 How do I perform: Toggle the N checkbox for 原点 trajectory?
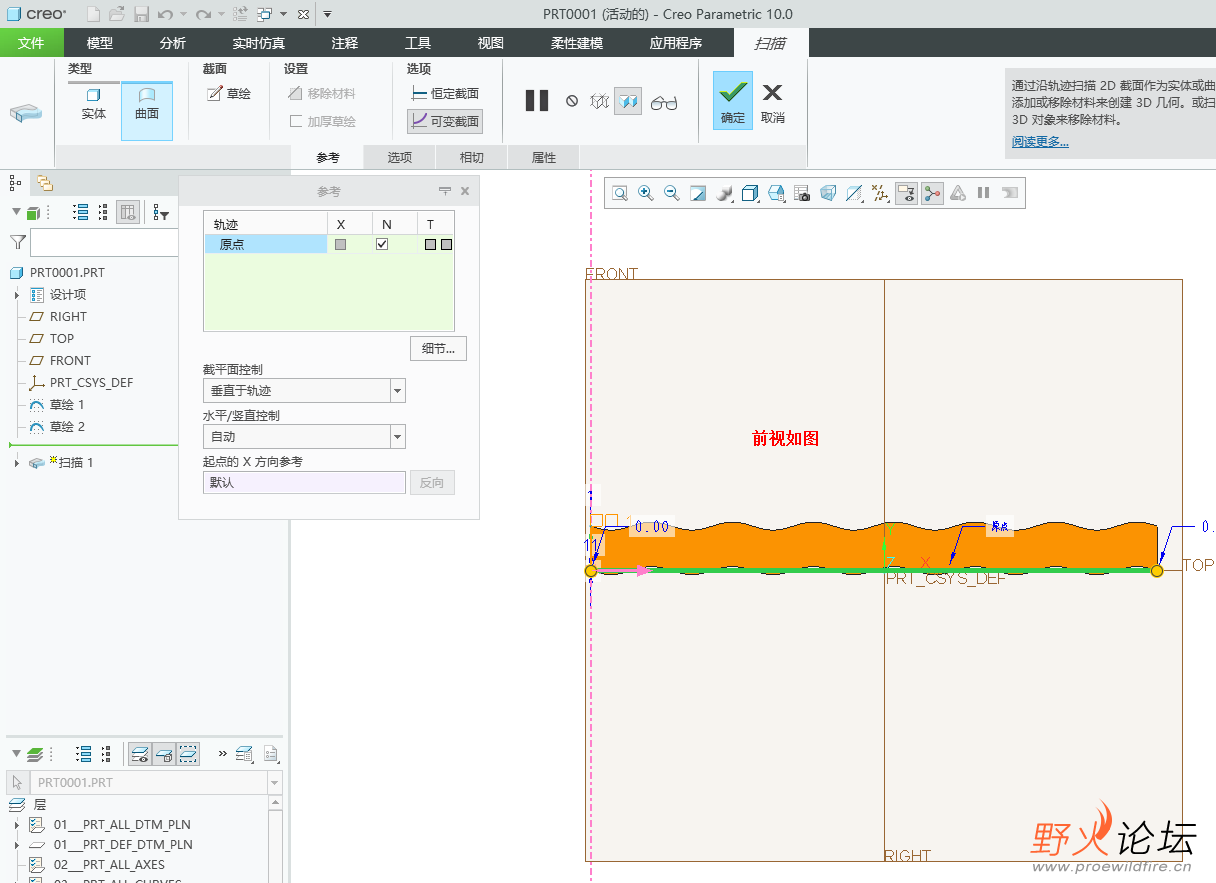pos(382,244)
